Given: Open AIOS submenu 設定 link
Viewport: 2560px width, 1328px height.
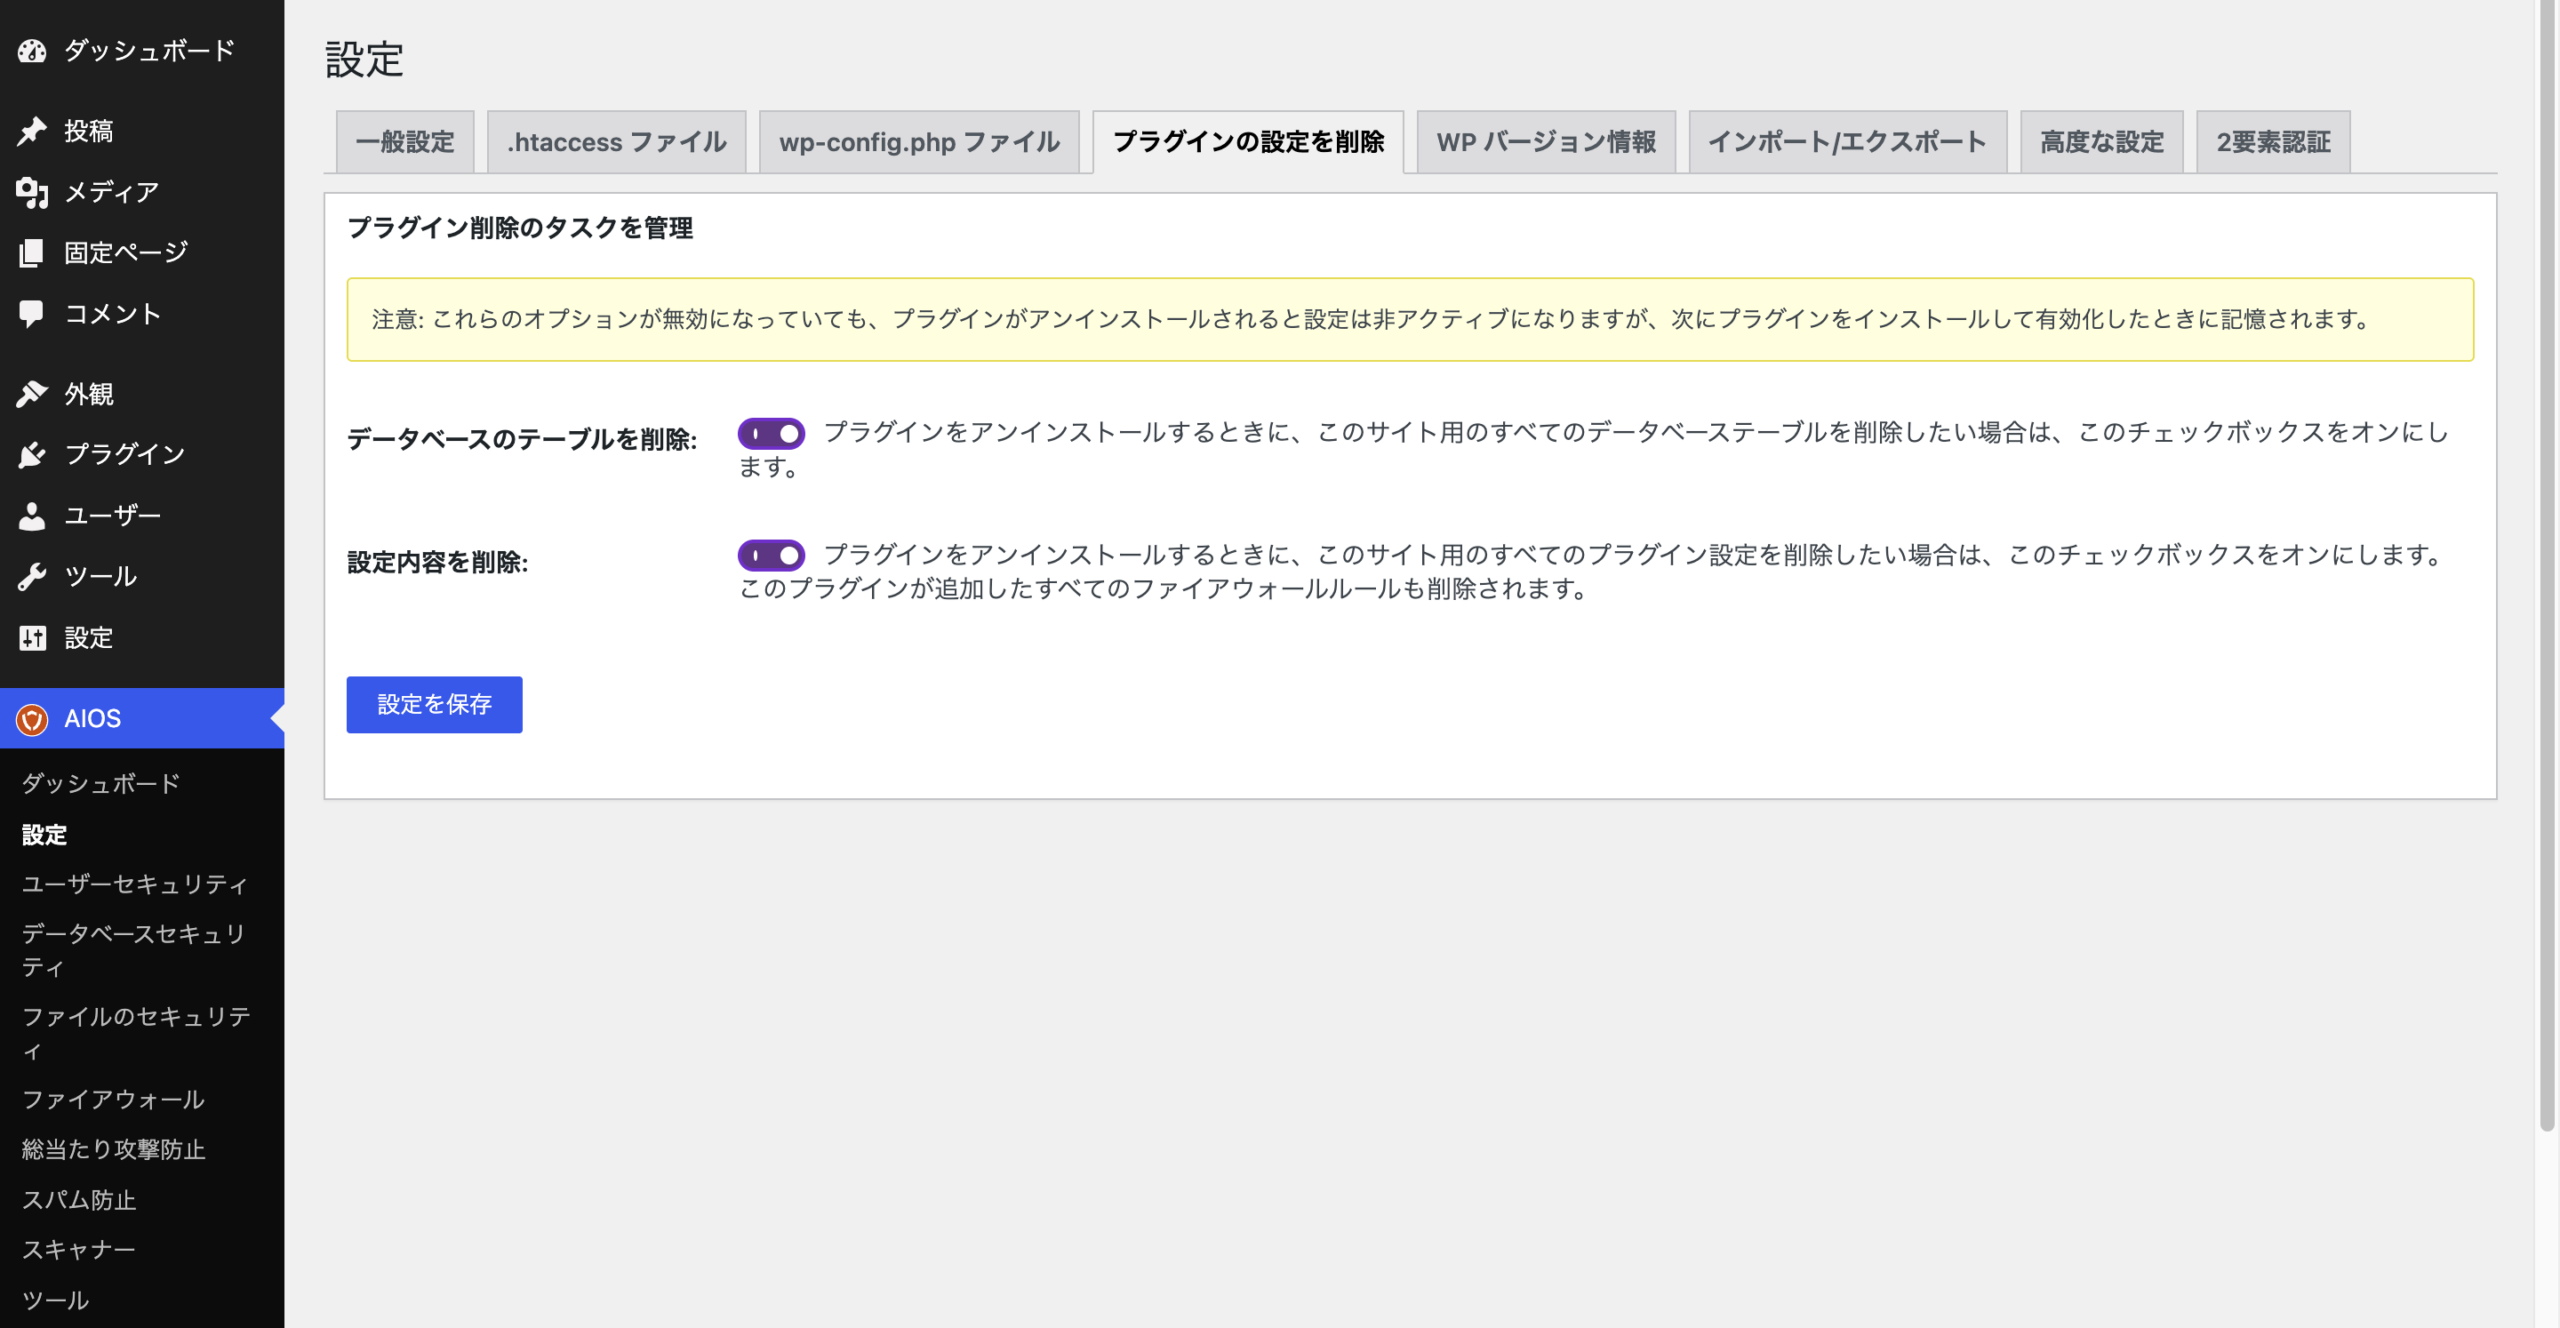Looking at the screenshot, I should [45, 835].
